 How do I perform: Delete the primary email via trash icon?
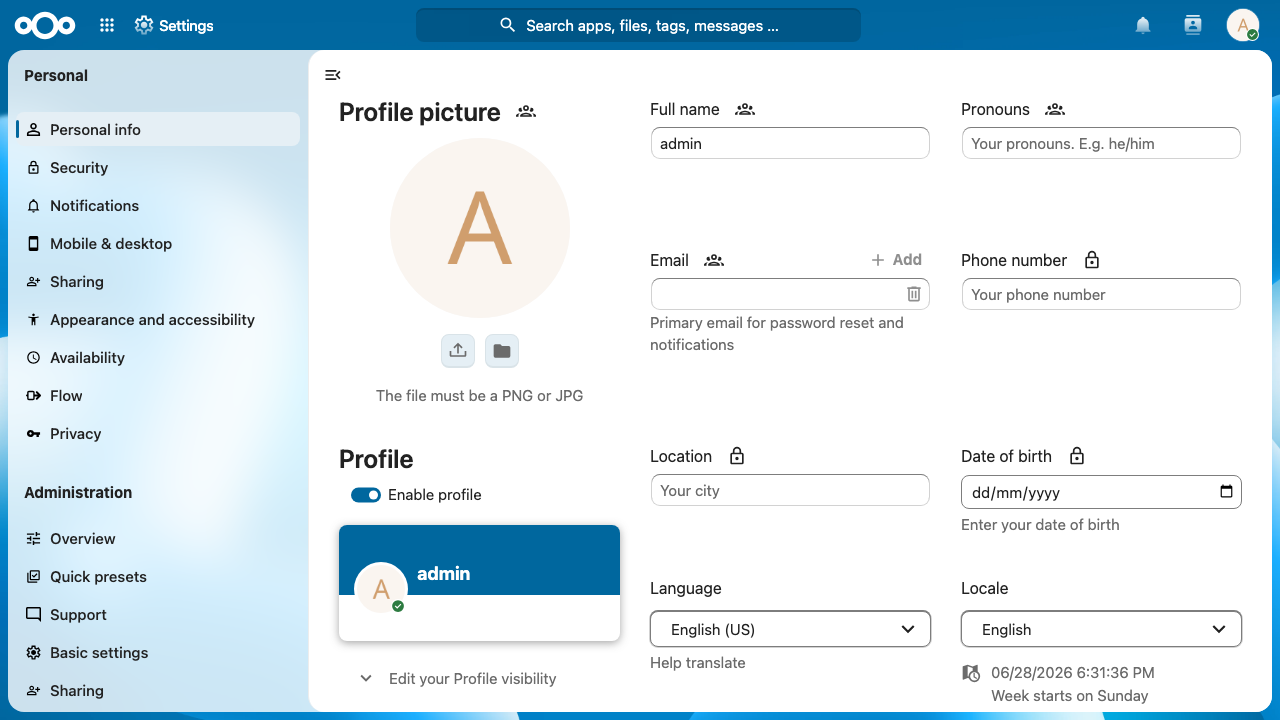pyautogui.click(x=913, y=294)
